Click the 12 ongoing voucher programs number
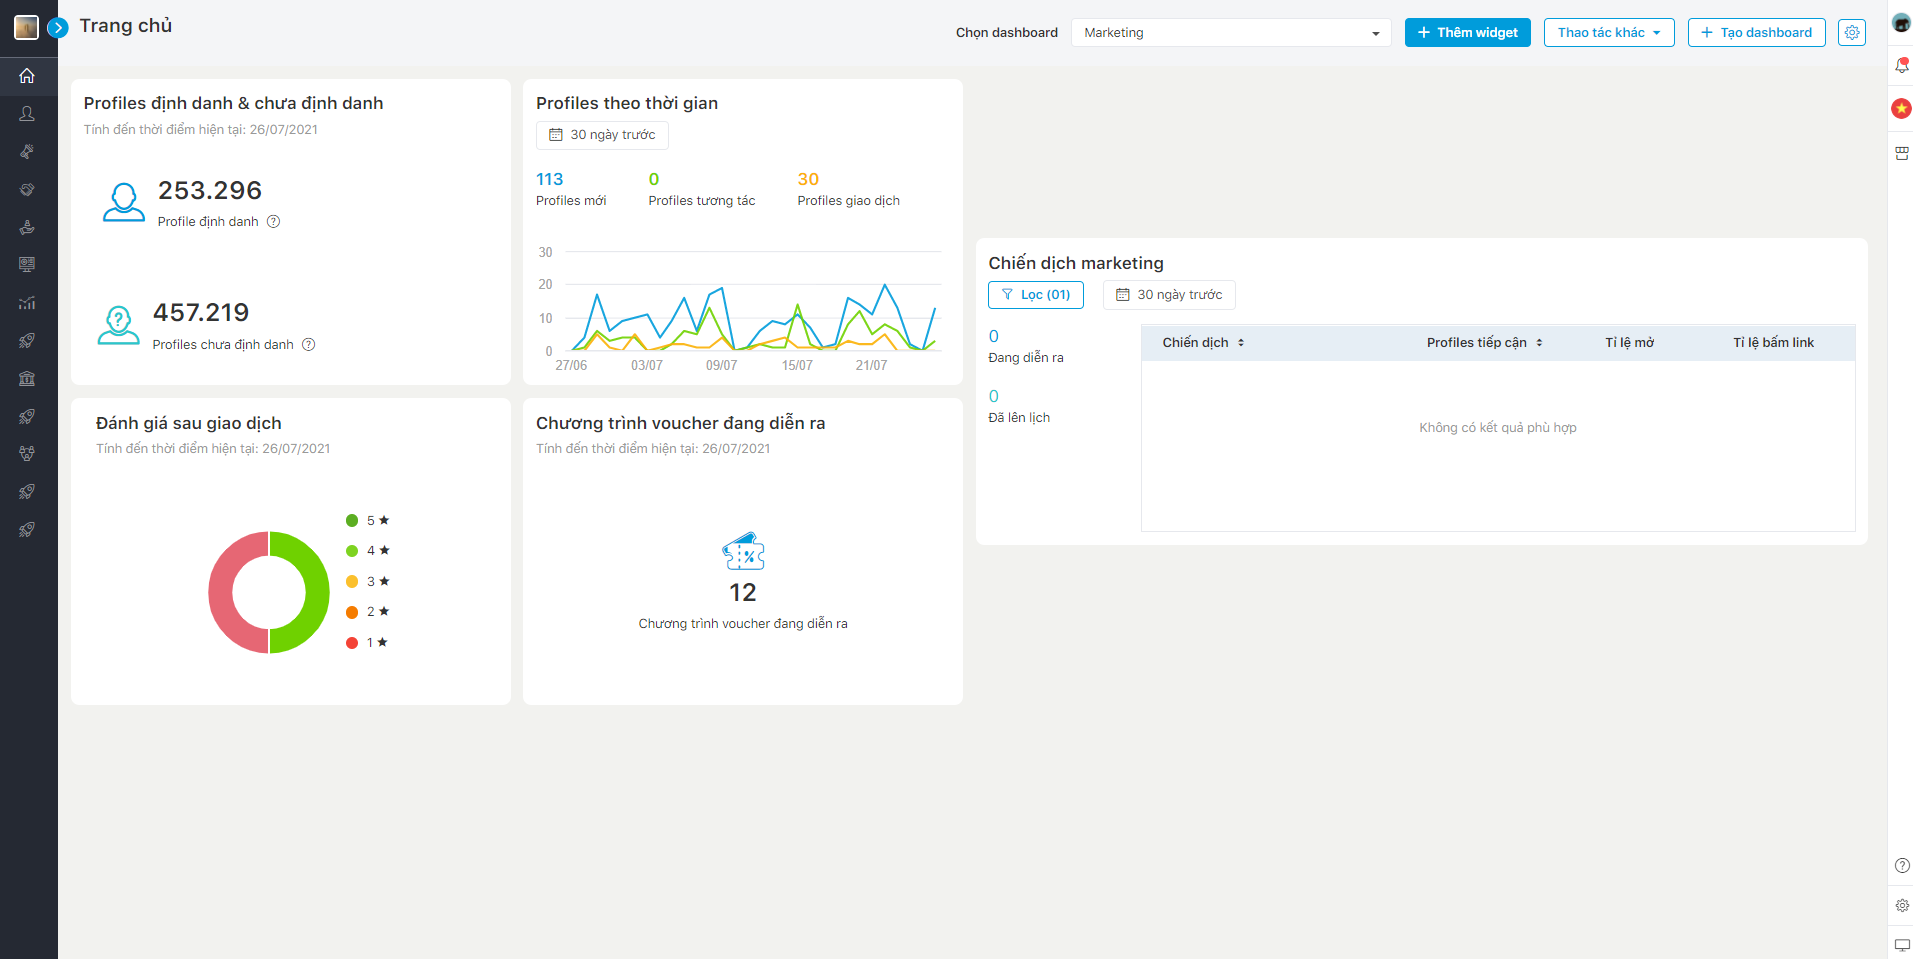 point(743,593)
